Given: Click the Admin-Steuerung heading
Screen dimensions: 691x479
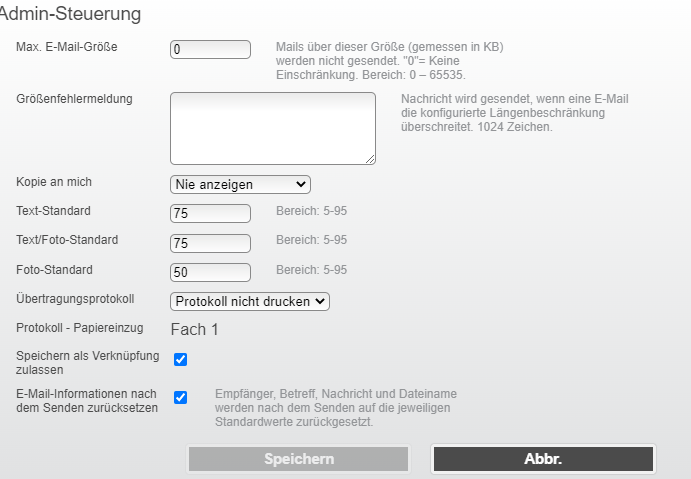Looking at the screenshot, I should point(71,14).
